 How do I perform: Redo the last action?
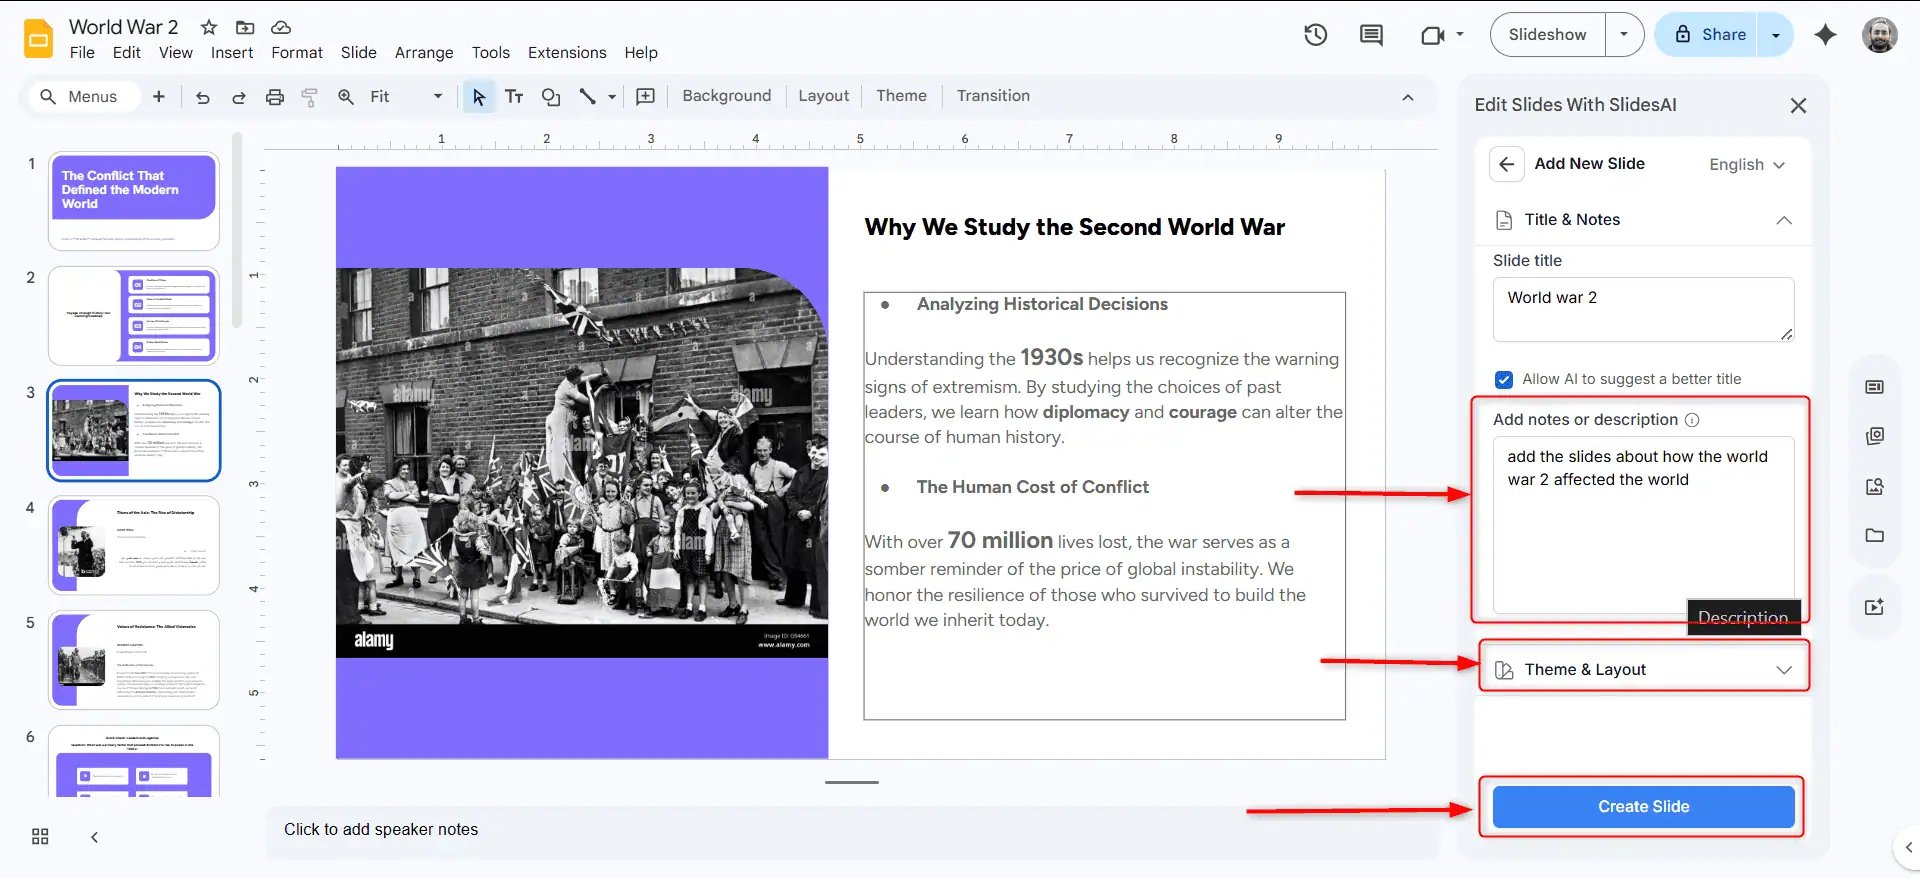point(238,97)
